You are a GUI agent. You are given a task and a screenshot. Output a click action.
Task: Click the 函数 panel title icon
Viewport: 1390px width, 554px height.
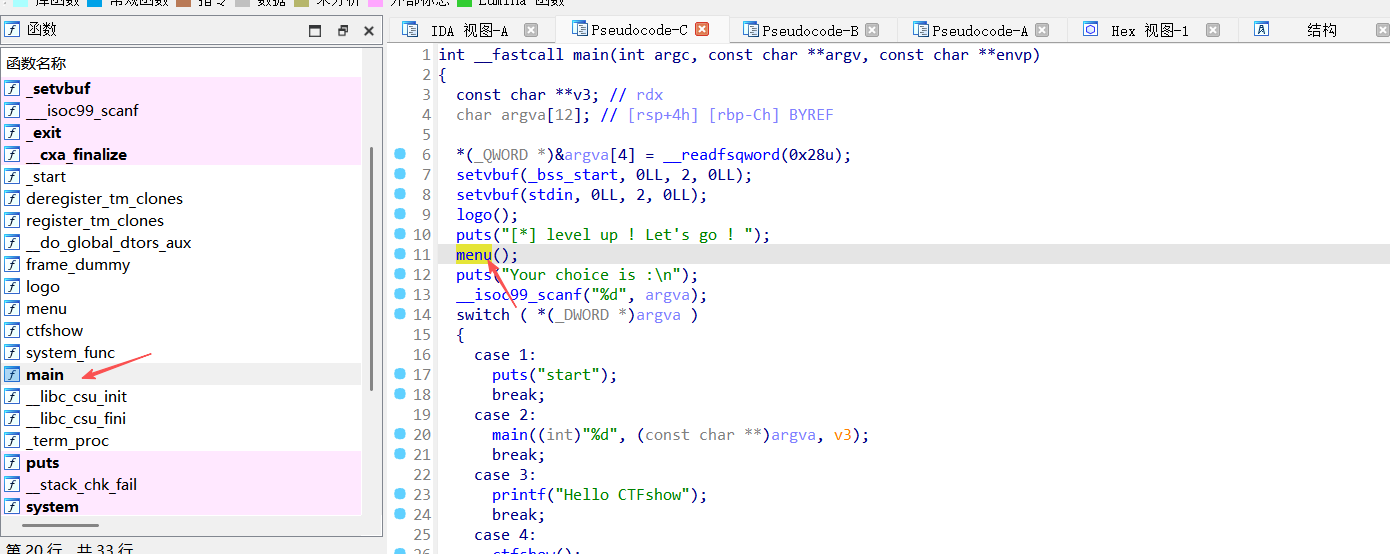[x=13, y=31]
